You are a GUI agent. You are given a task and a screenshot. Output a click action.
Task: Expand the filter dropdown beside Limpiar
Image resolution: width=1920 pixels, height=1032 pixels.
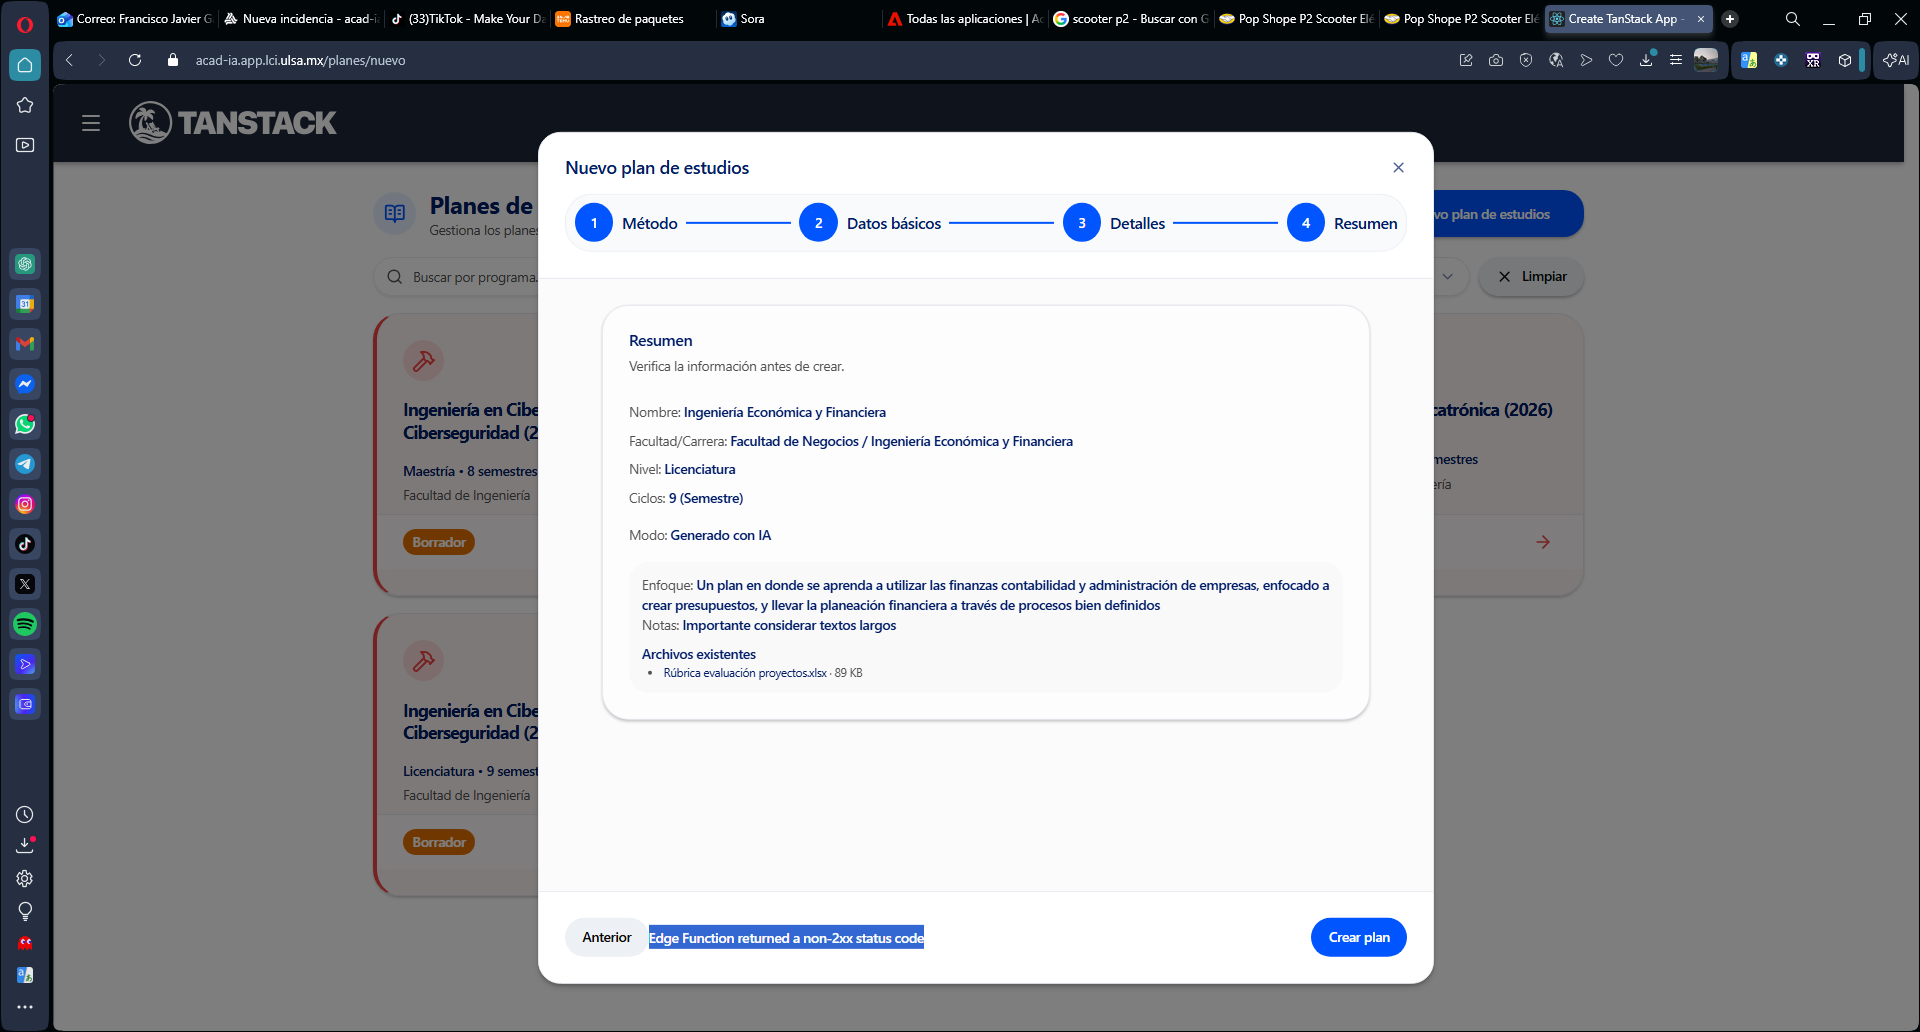click(1447, 277)
